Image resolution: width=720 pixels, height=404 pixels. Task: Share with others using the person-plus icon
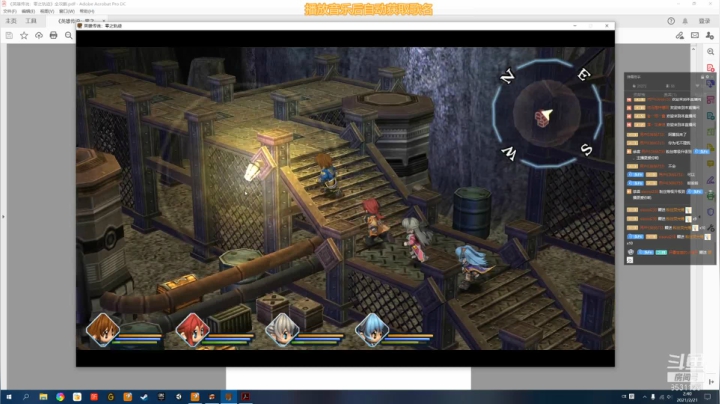[x=710, y=35]
